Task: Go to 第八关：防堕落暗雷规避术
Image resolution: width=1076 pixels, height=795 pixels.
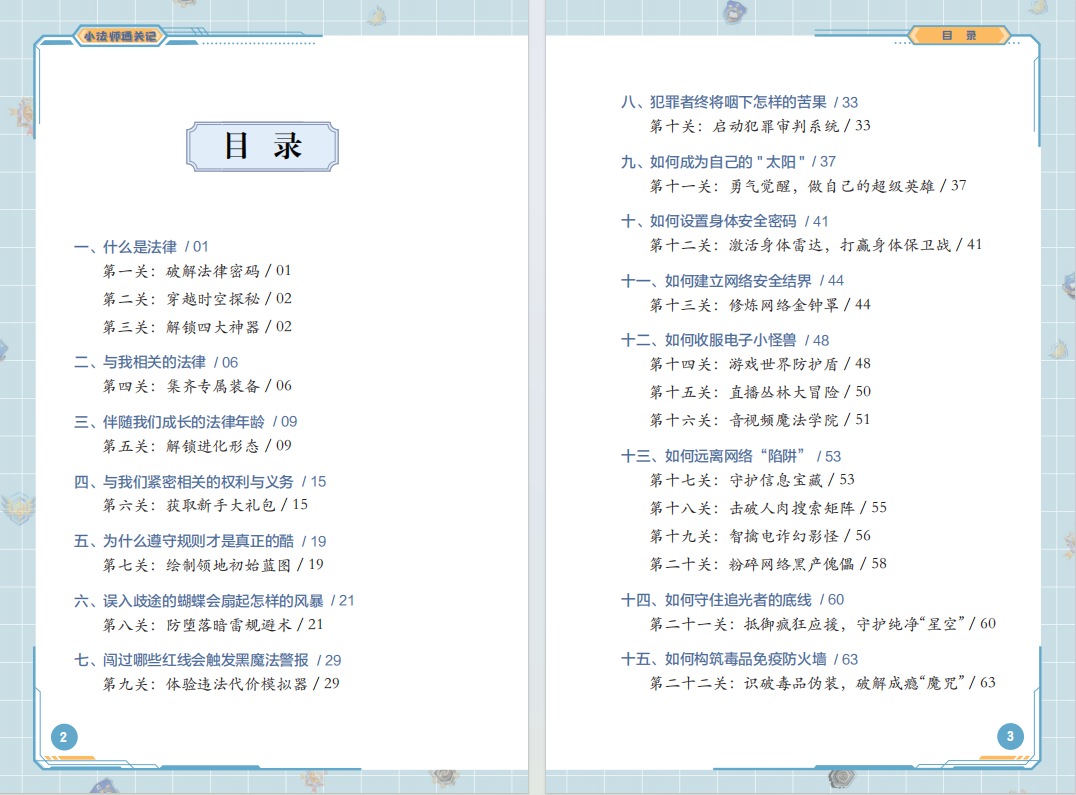Action: point(213,625)
